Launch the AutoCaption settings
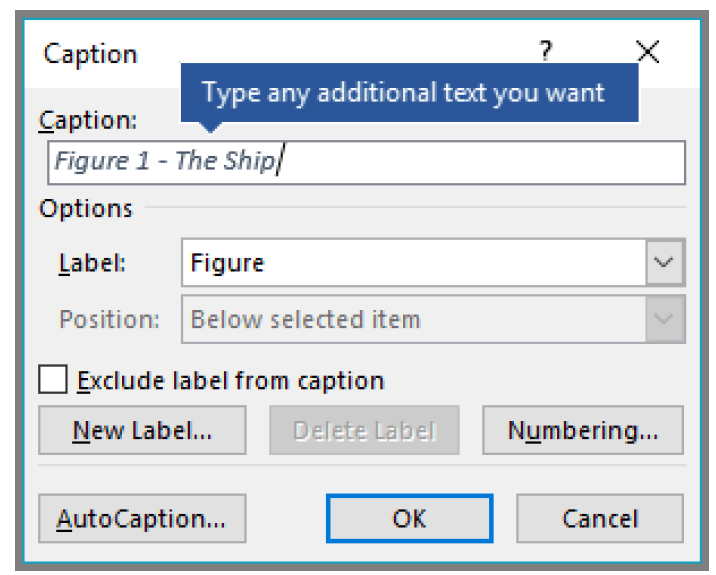This screenshot has height=575, width=716. 142,519
